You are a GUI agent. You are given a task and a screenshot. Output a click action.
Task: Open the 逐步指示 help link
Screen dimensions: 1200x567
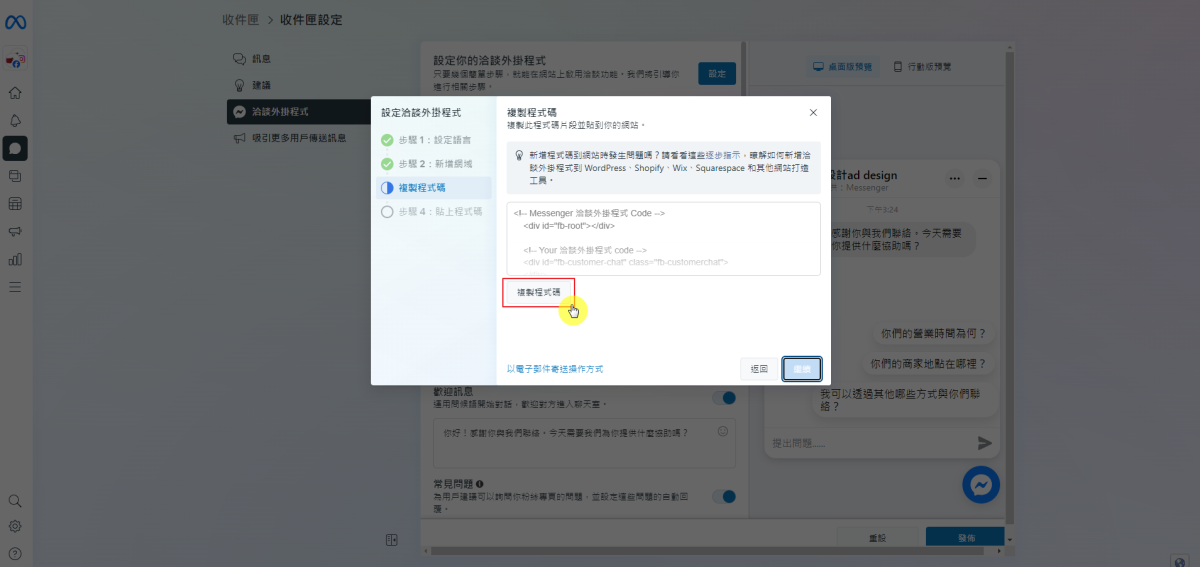(x=723, y=156)
